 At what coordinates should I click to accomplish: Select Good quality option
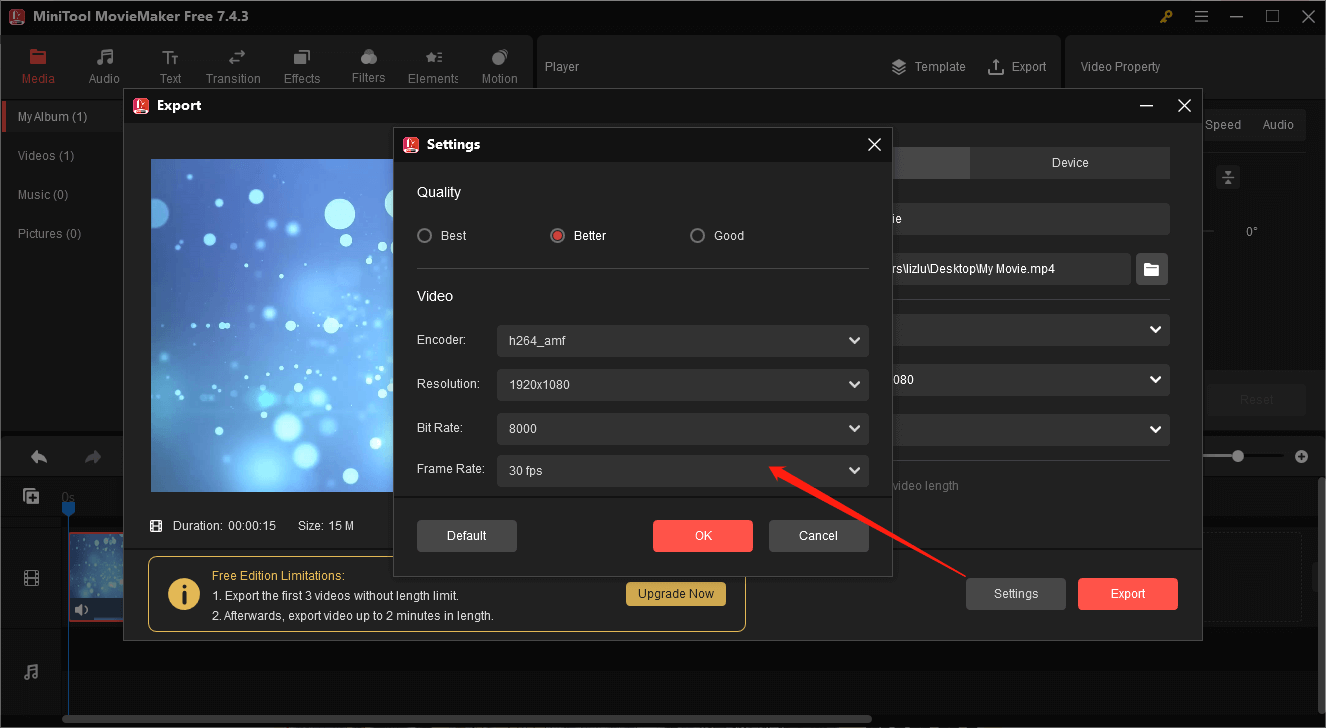pyautogui.click(x=717, y=236)
